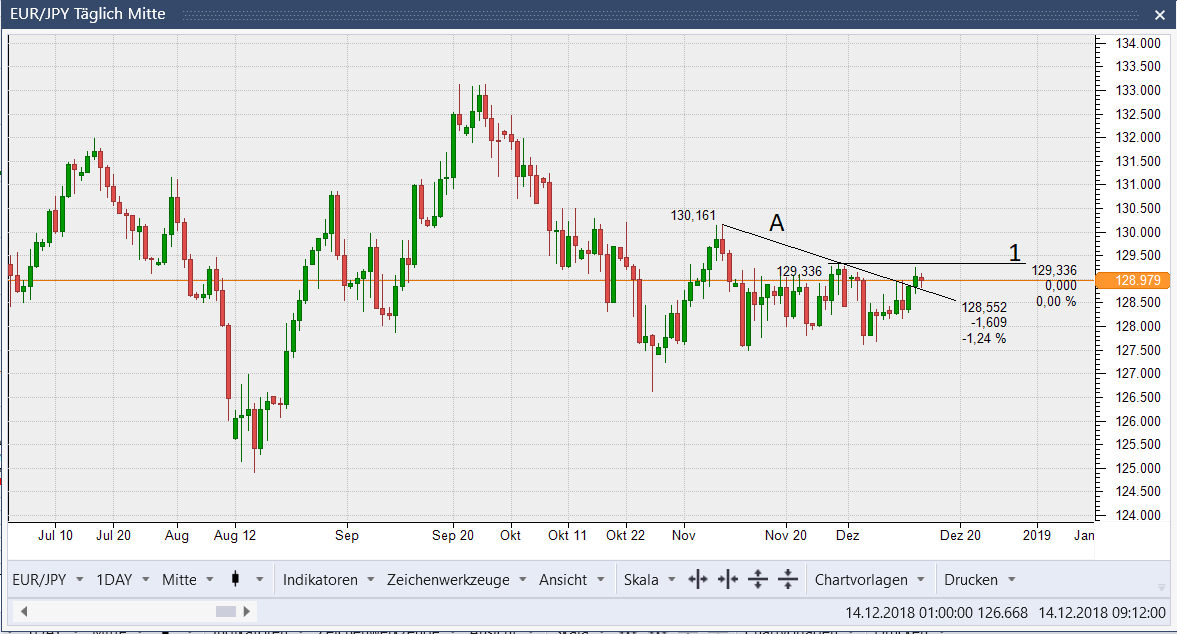Click the 128,552 trendline end label
The width and height of the screenshot is (1177, 634).
pos(984,307)
